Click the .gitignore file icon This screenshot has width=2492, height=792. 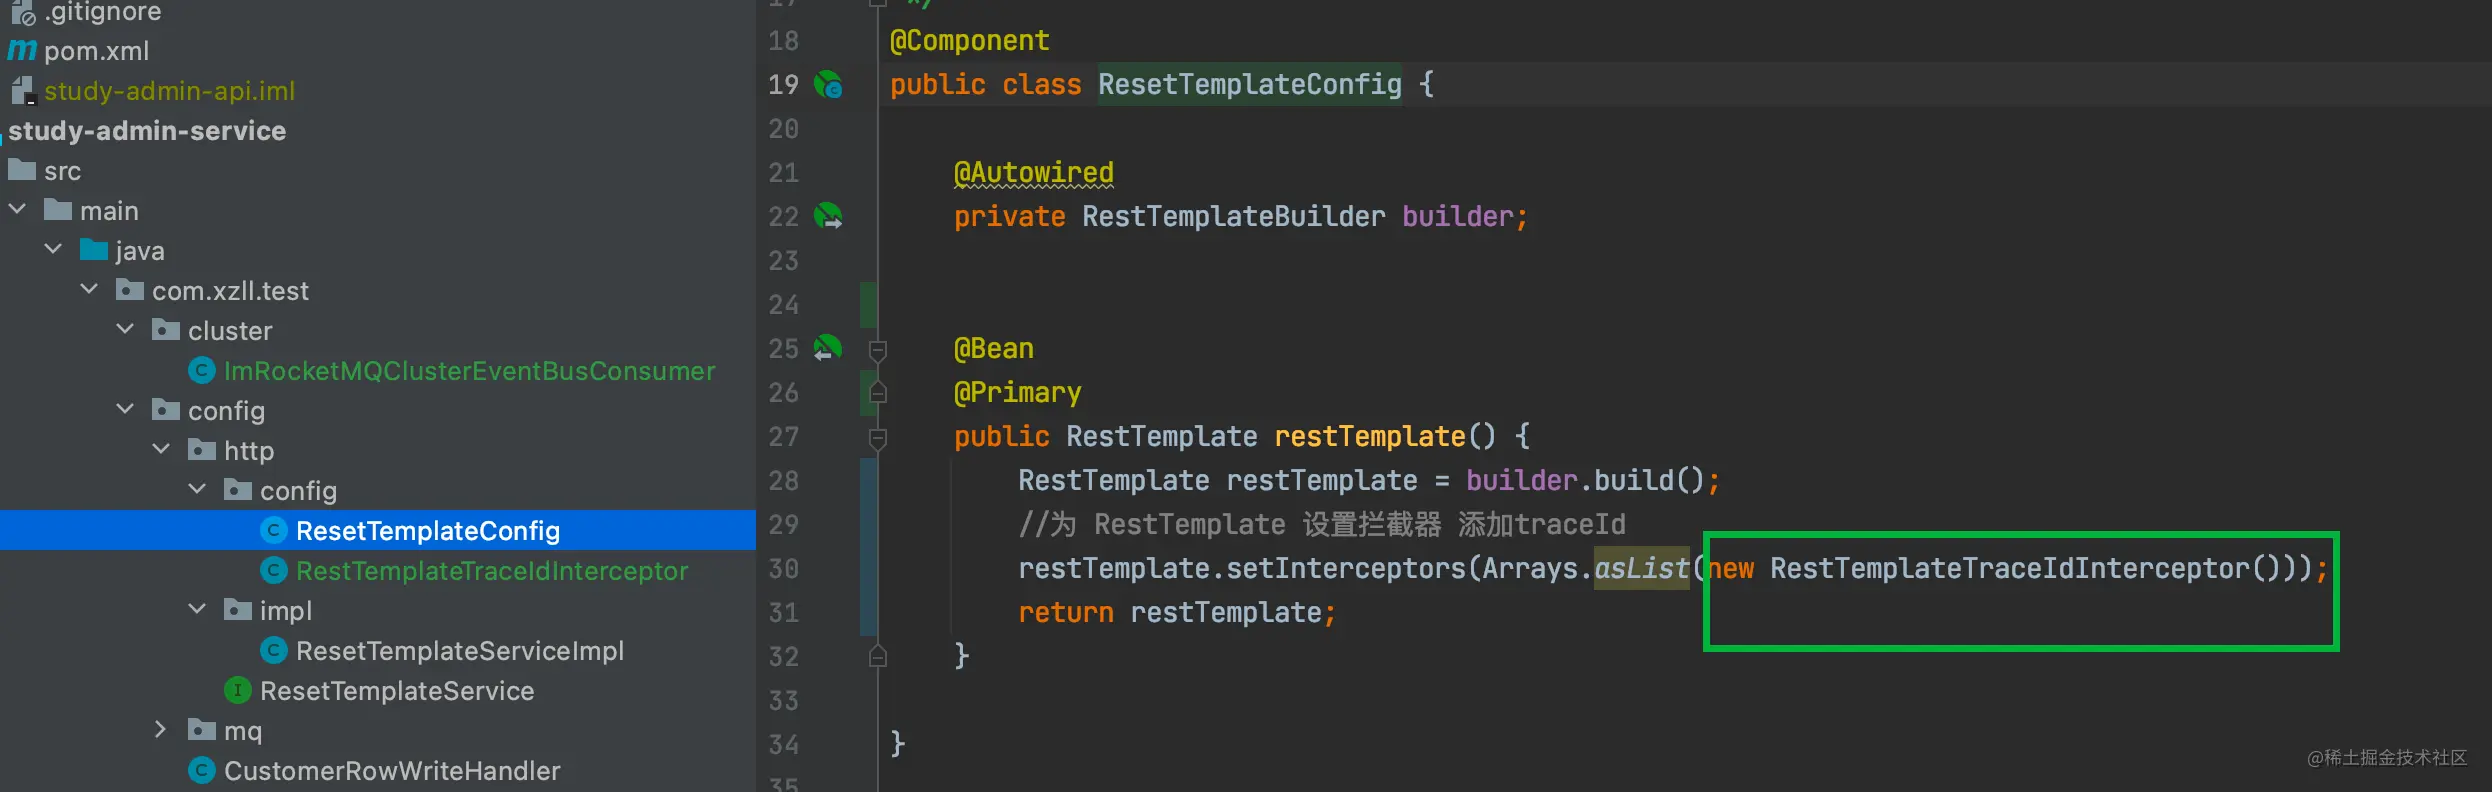click(x=22, y=12)
